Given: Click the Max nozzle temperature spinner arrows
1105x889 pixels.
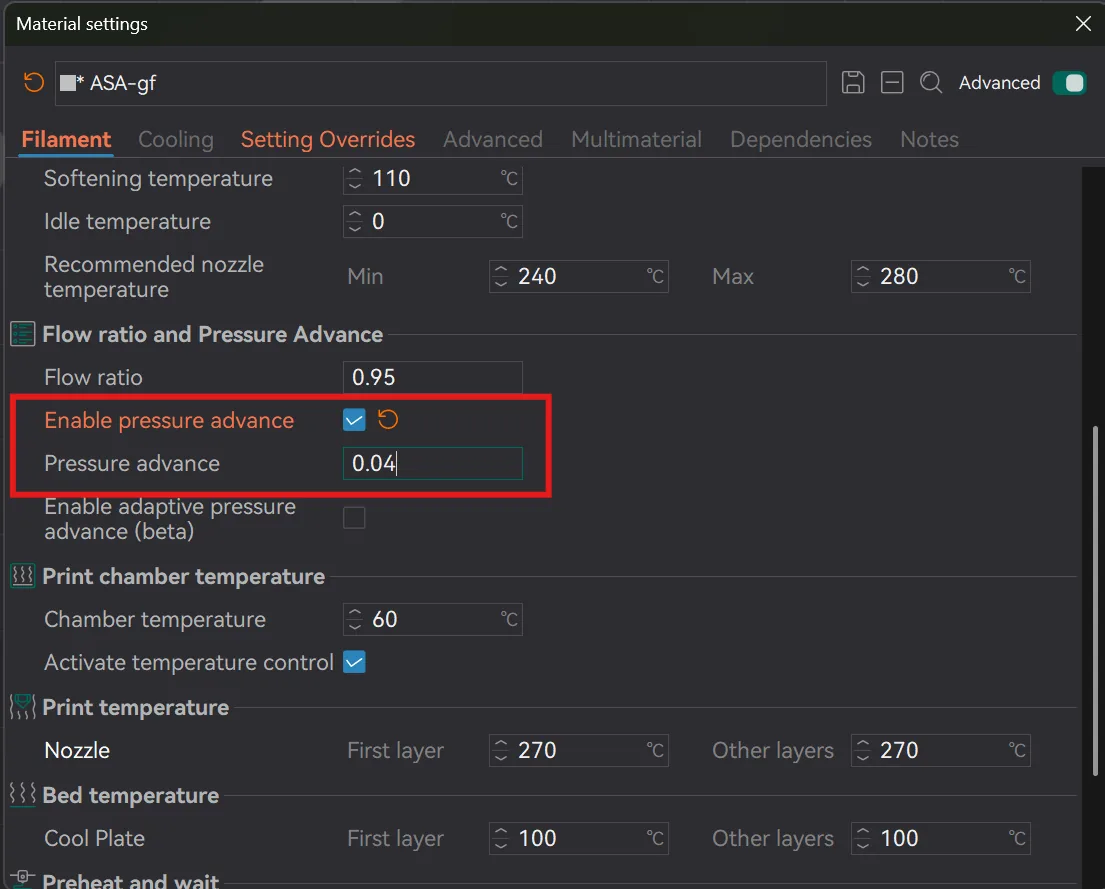Looking at the screenshot, I should tap(863, 276).
